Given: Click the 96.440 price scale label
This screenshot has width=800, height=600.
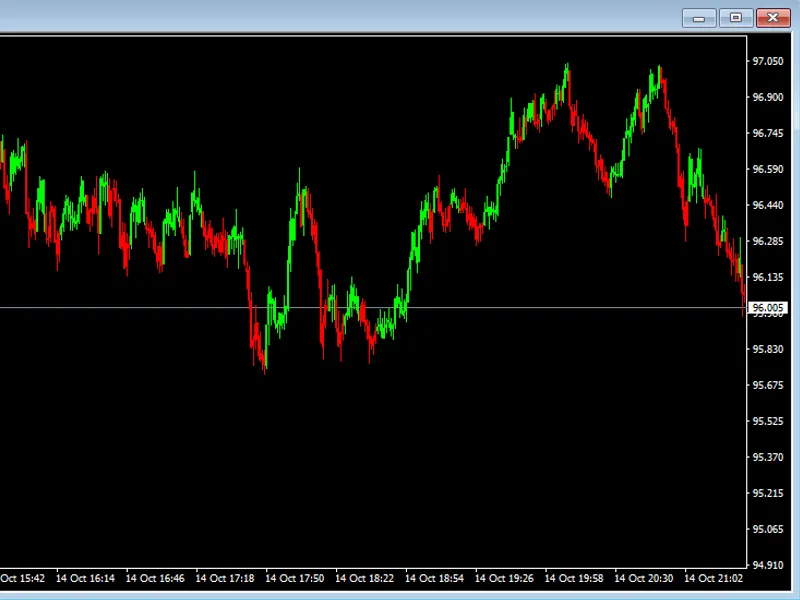Looking at the screenshot, I should [x=768, y=205].
